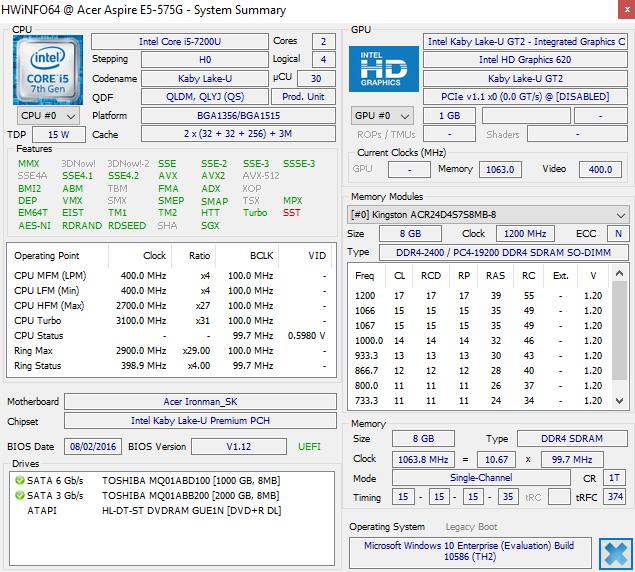Screen dimensions: 635x572
Task: Expand the Kingston memory module dropdown
Action: tap(488, 215)
